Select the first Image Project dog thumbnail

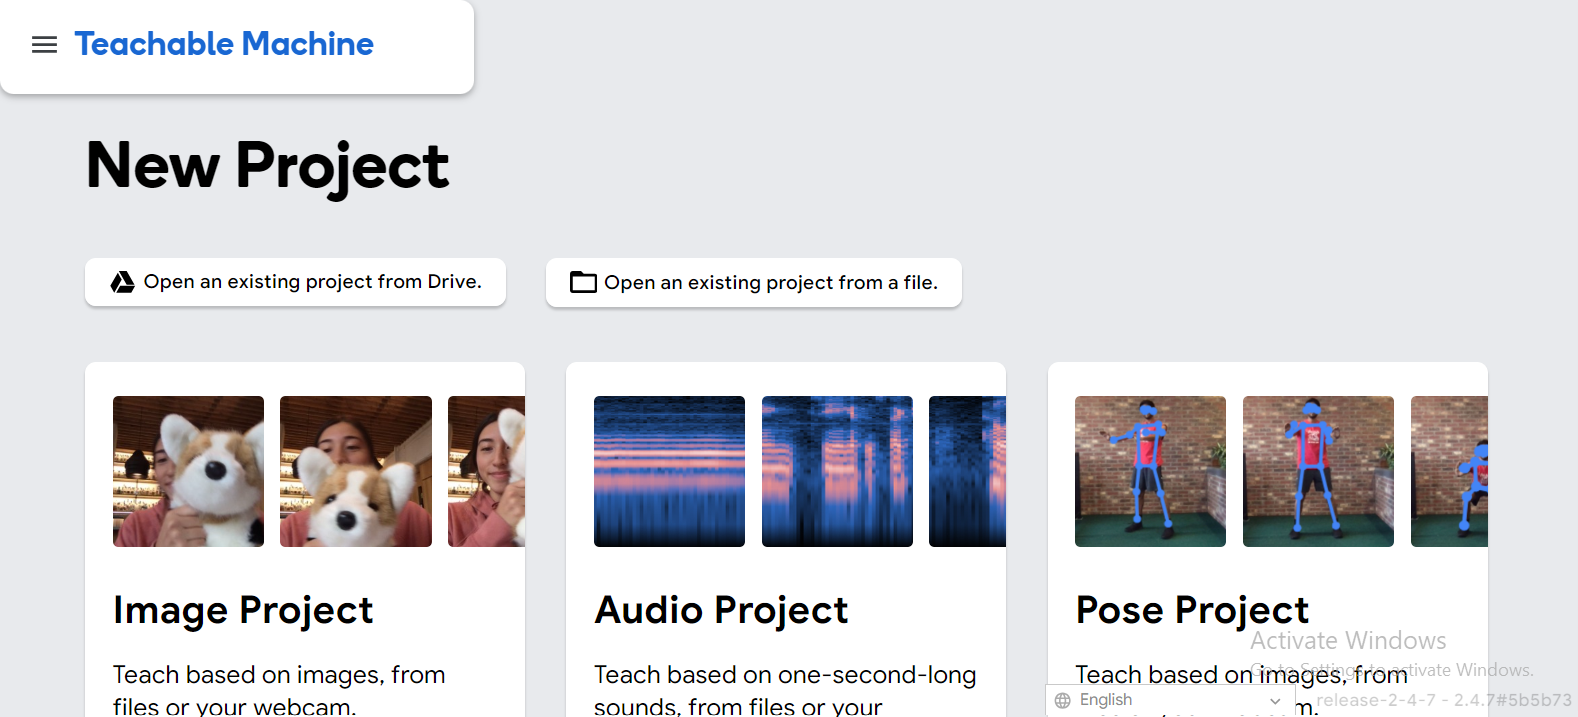[188, 471]
